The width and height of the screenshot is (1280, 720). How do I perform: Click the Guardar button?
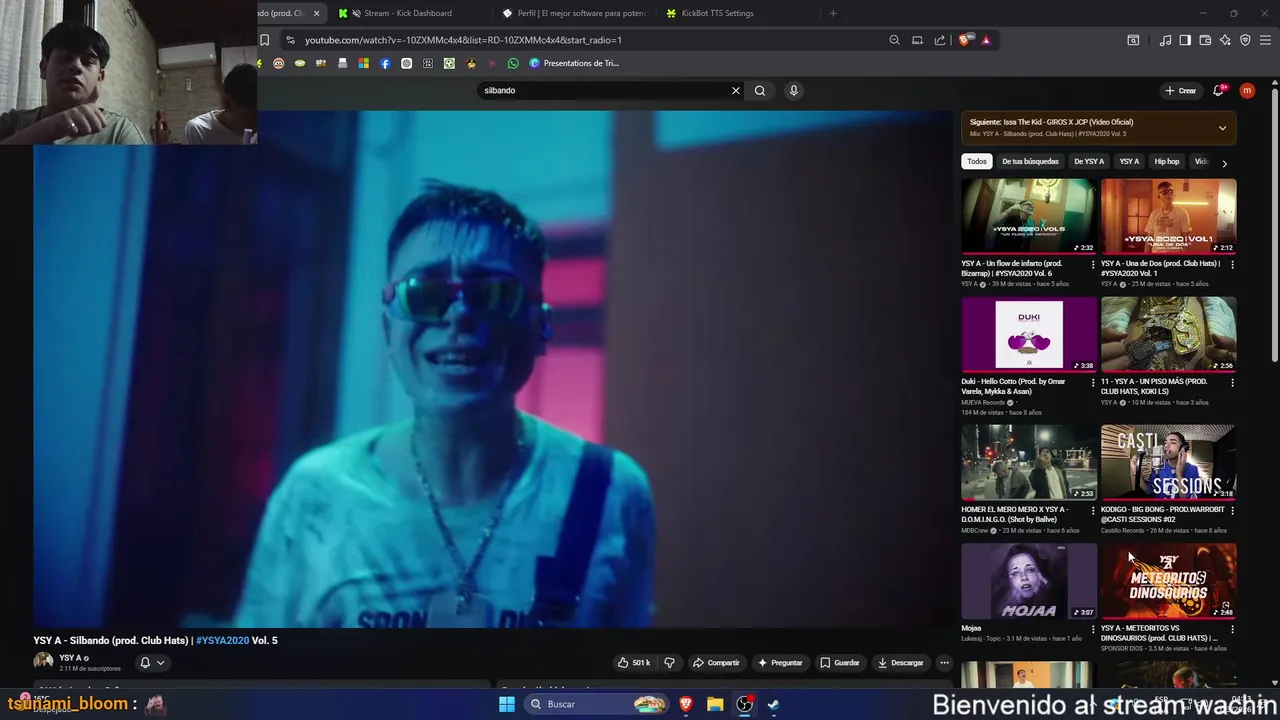(839, 662)
